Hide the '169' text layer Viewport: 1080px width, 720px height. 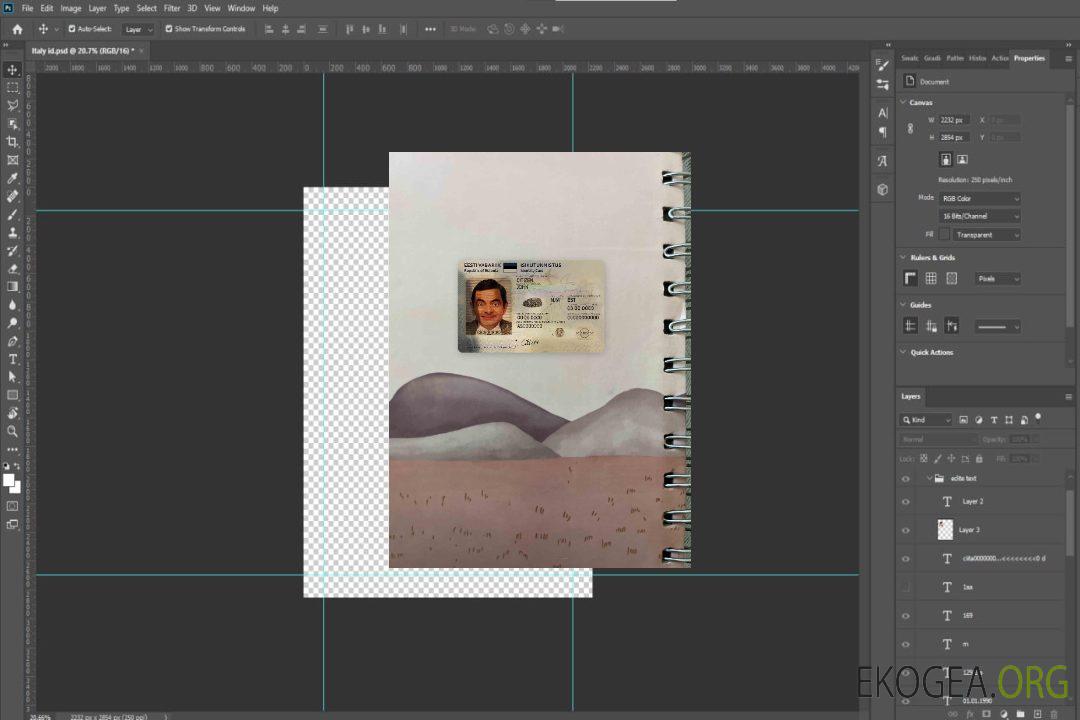click(x=906, y=616)
